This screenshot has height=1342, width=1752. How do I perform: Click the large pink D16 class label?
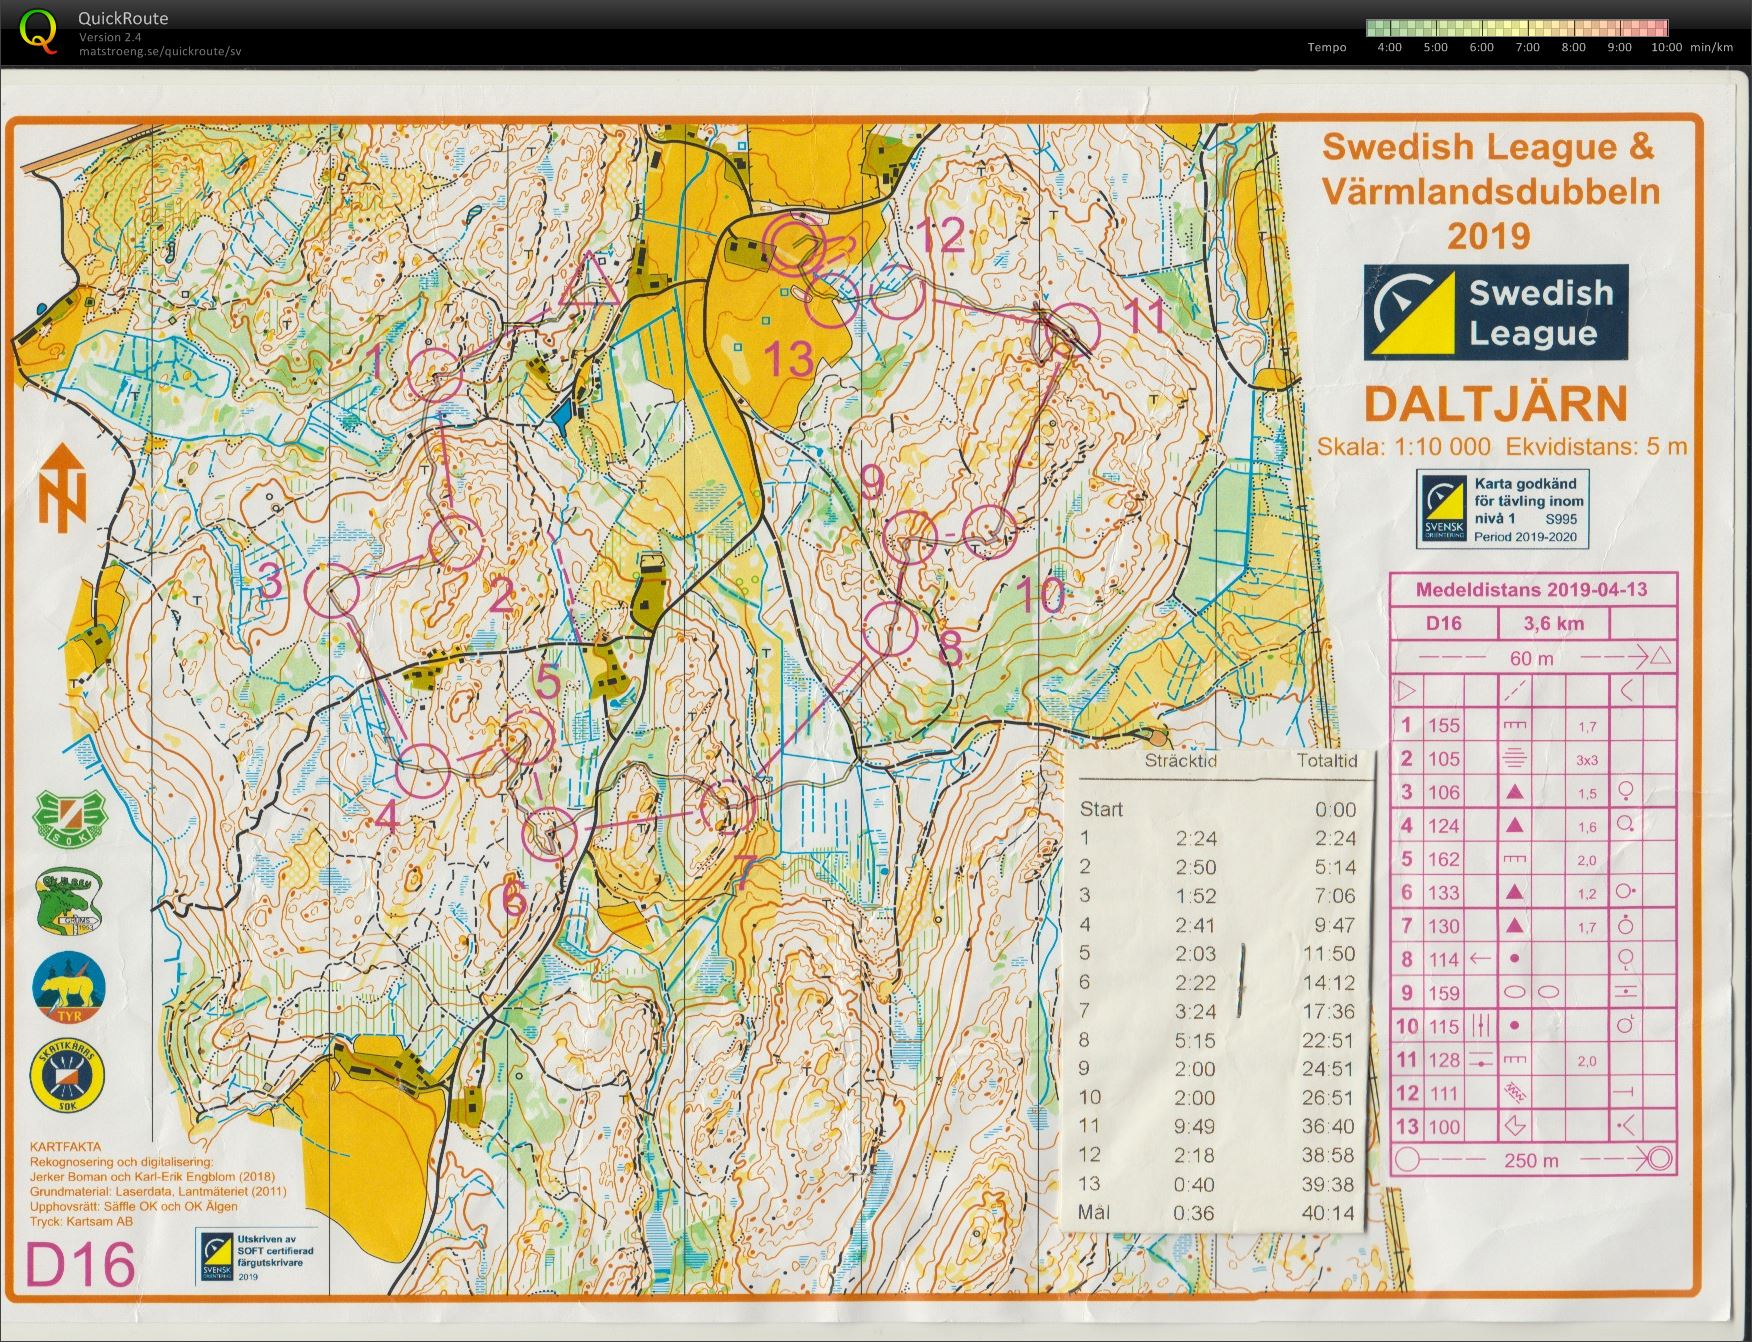[79, 1264]
